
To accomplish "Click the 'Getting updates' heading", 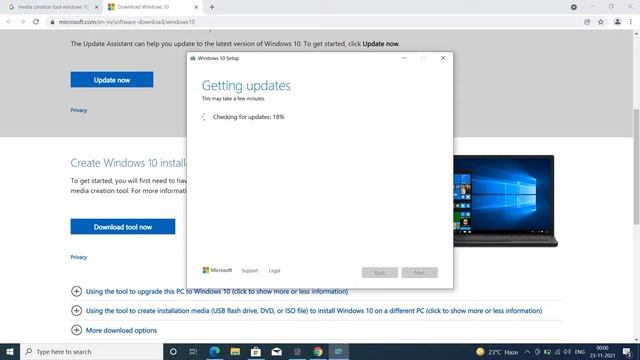I will 246,86.
